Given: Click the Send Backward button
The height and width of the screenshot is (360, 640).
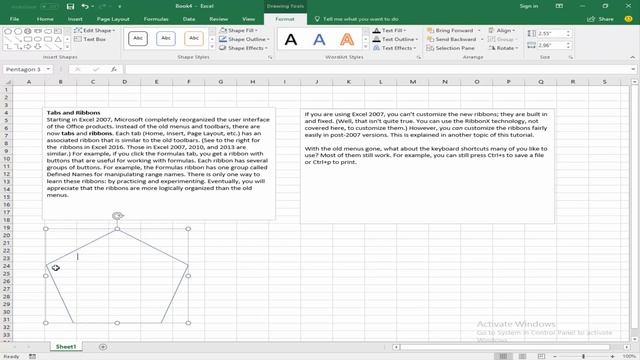Looking at the screenshot, I should point(451,39).
